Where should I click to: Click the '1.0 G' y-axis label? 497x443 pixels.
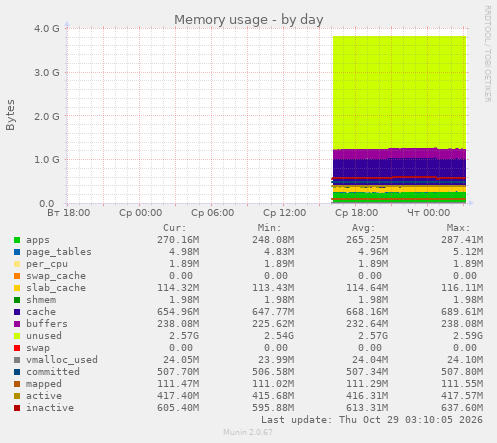pos(47,160)
